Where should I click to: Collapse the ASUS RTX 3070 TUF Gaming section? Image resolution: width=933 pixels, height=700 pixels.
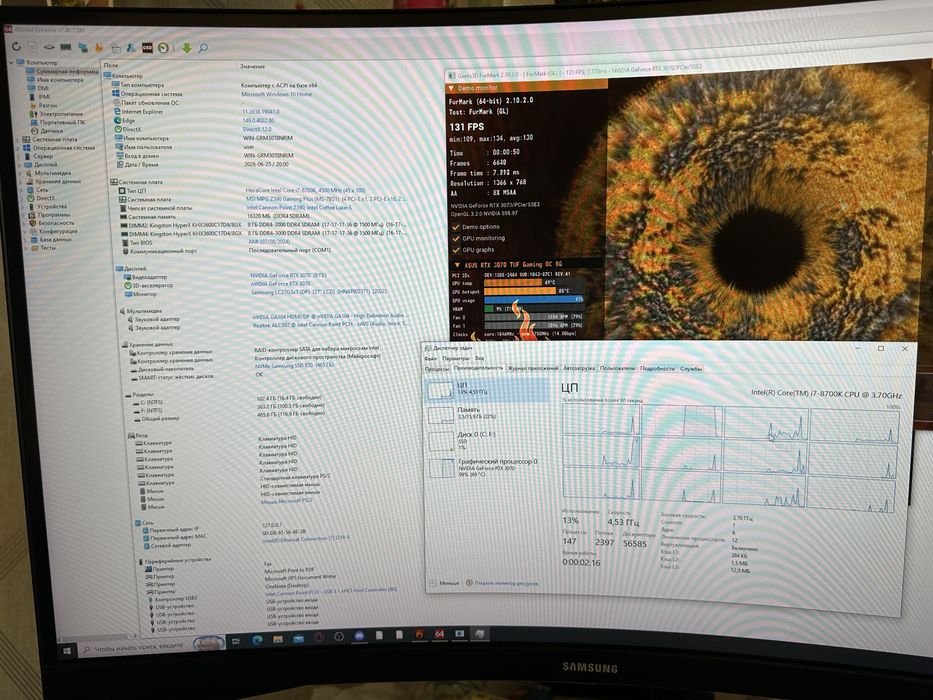[x=457, y=265]
